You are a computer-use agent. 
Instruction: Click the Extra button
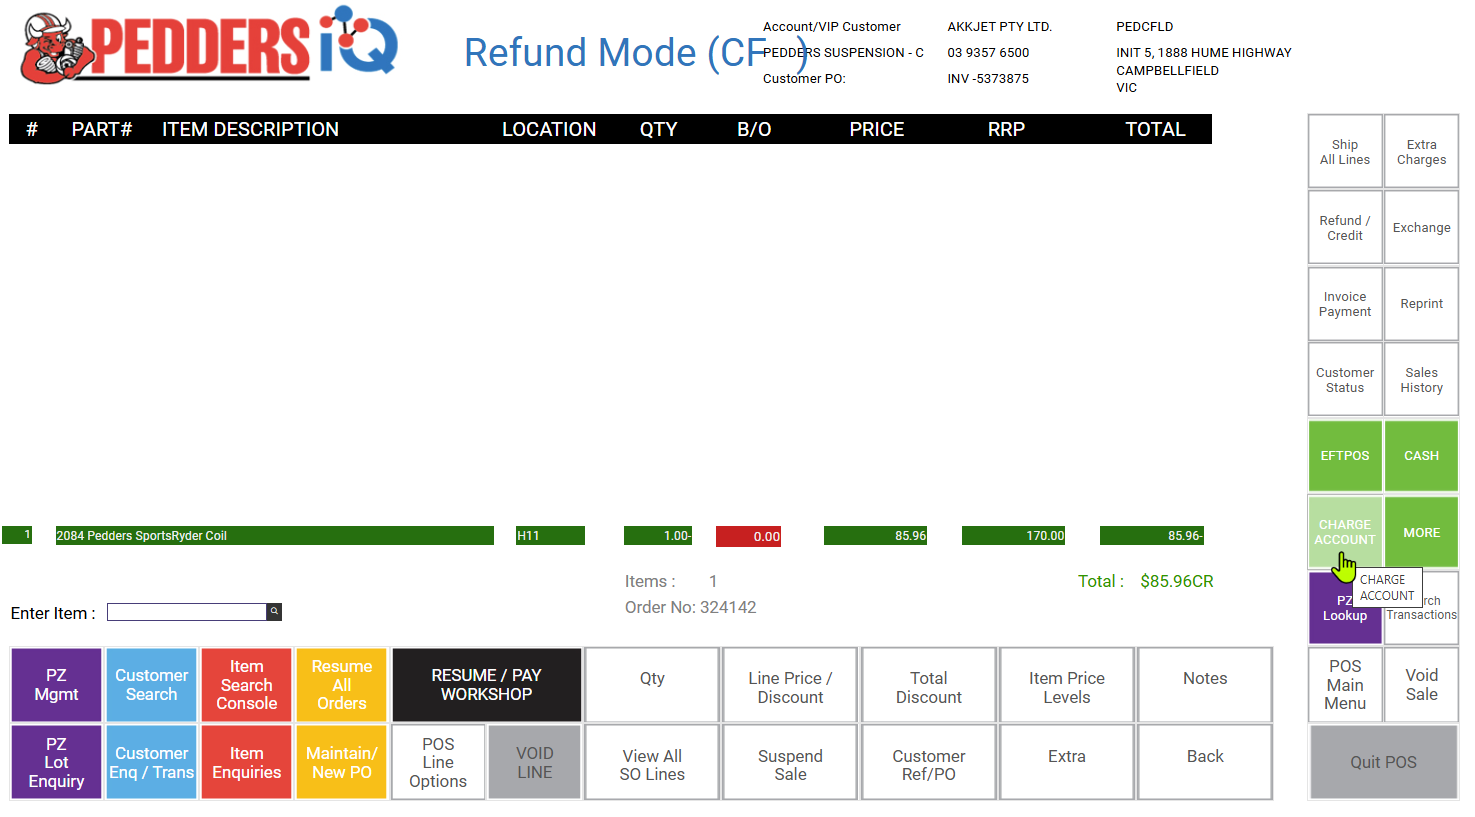pyautogui.click(x=1067, y=762)
